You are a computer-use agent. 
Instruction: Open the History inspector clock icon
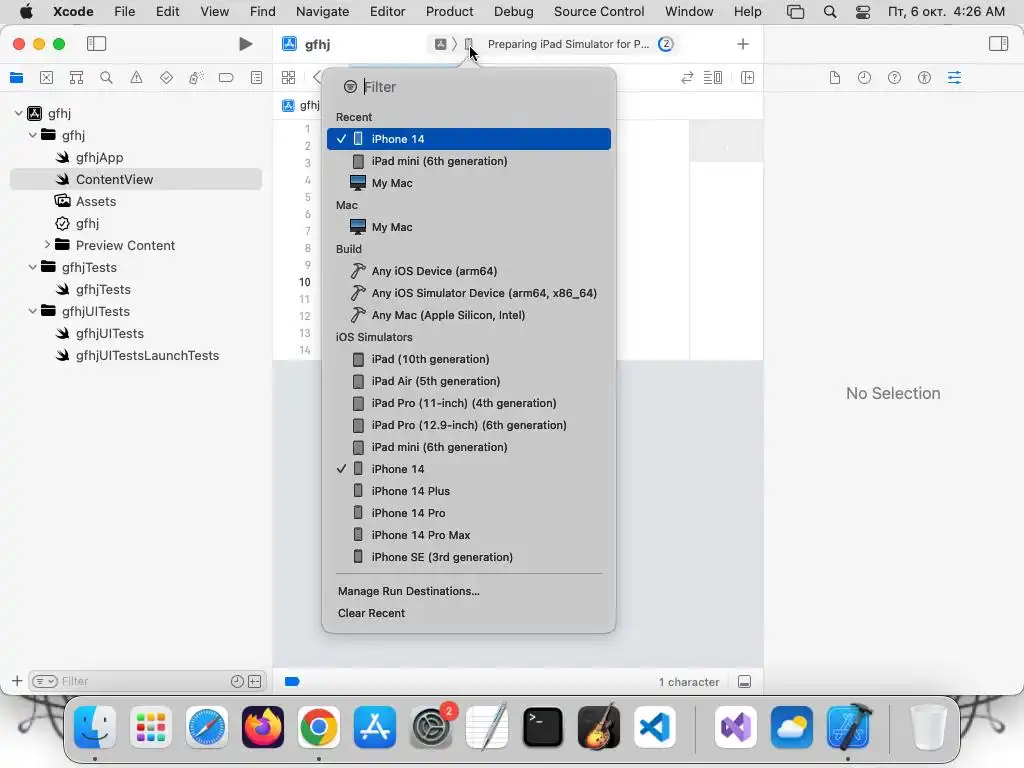click(x=864, y=78)
